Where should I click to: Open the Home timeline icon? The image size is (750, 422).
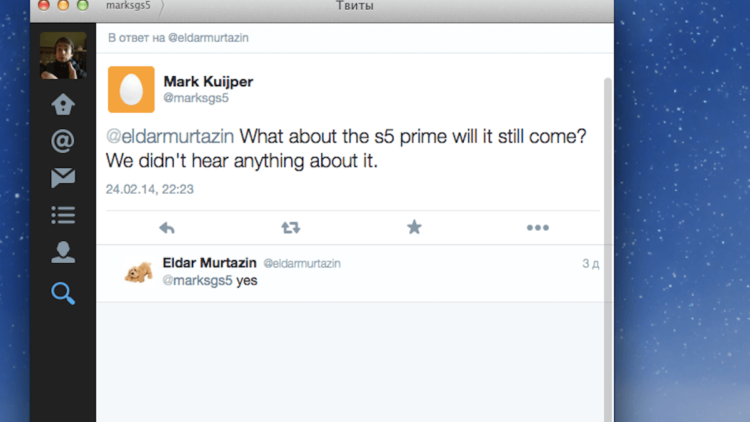(x=63, y=105)
